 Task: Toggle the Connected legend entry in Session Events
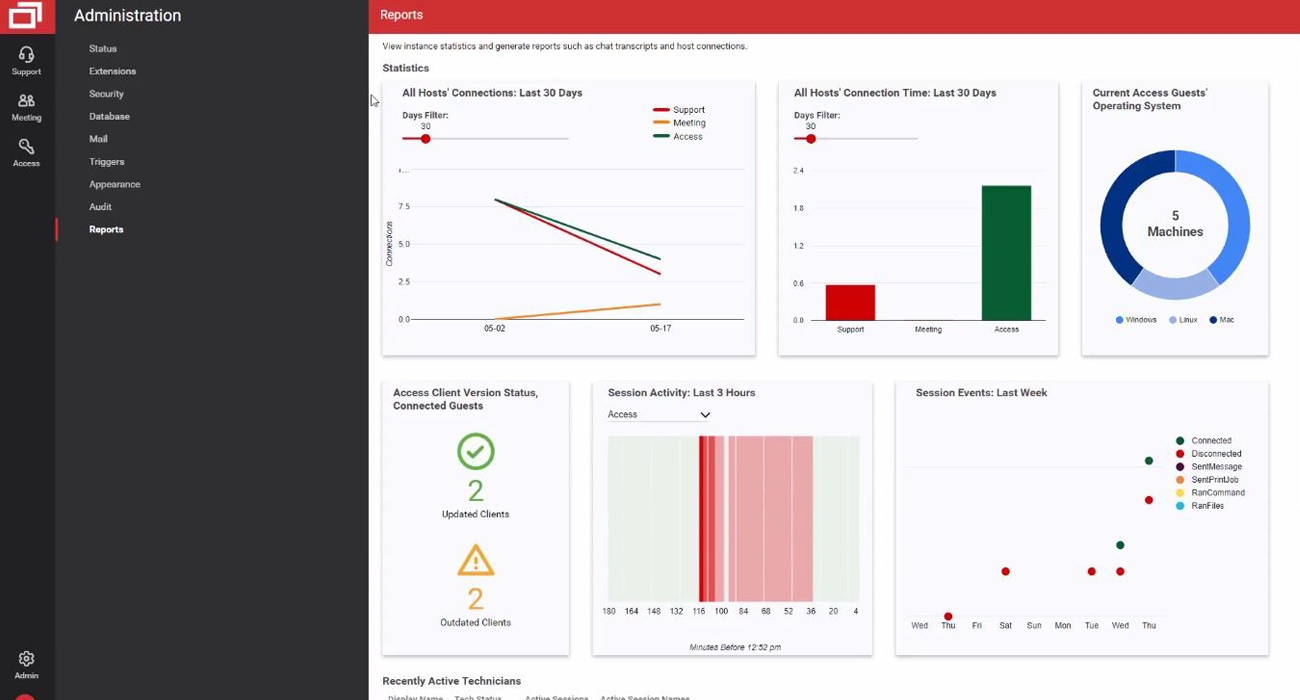click(1204, 441)
